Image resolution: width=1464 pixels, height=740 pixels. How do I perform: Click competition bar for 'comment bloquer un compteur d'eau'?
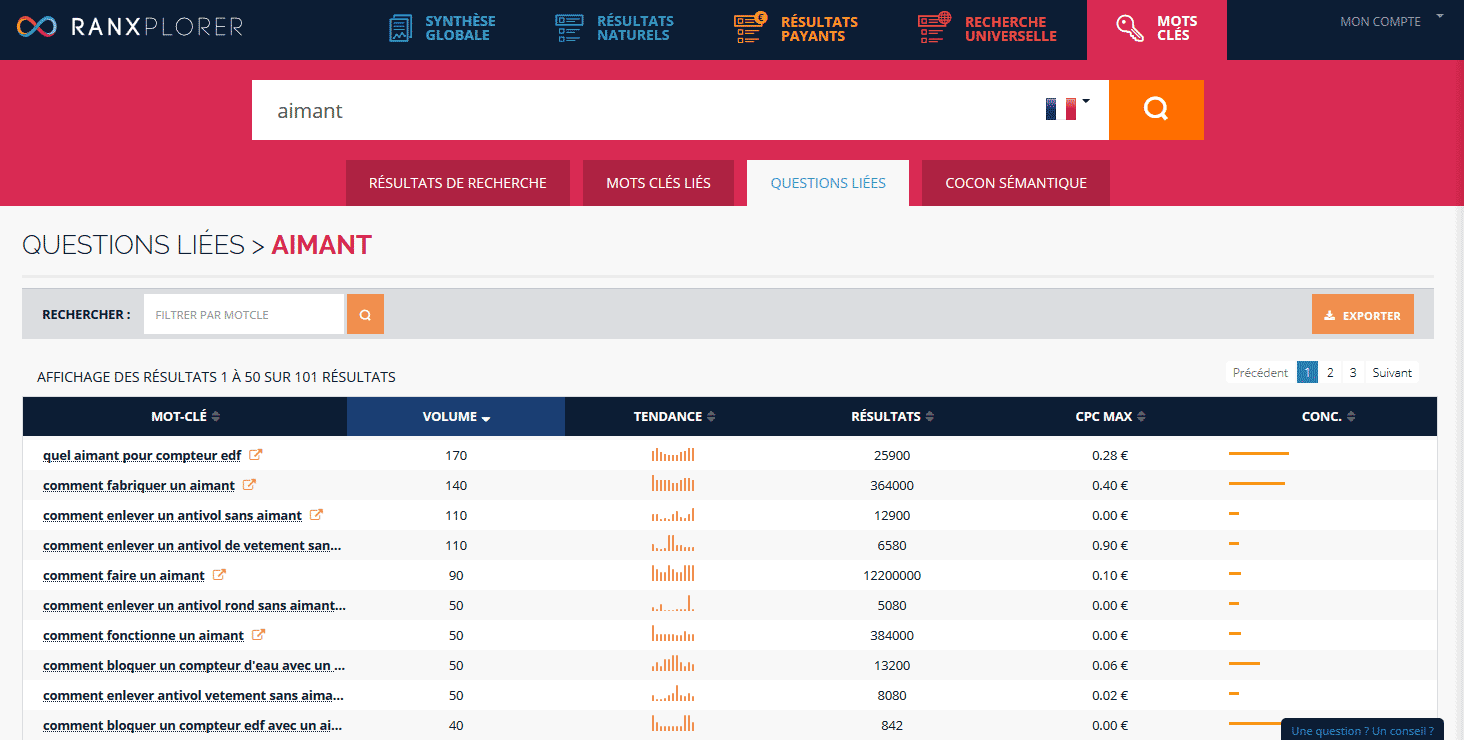1244,664
